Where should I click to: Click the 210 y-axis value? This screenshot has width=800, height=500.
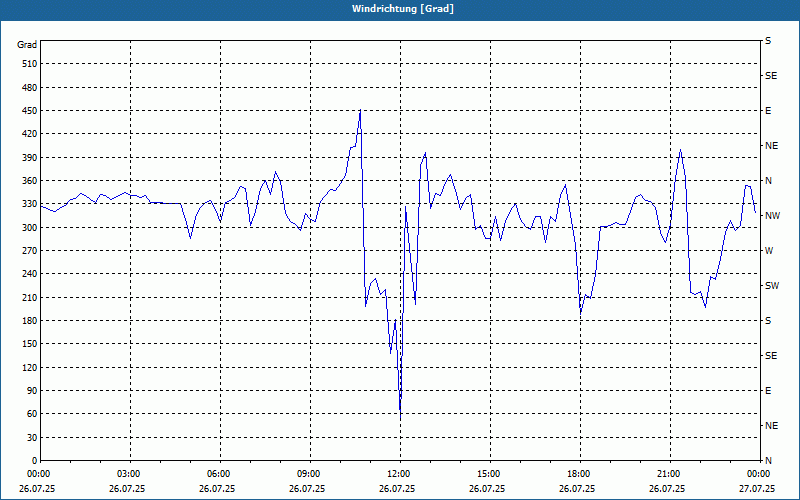point(30,297)
